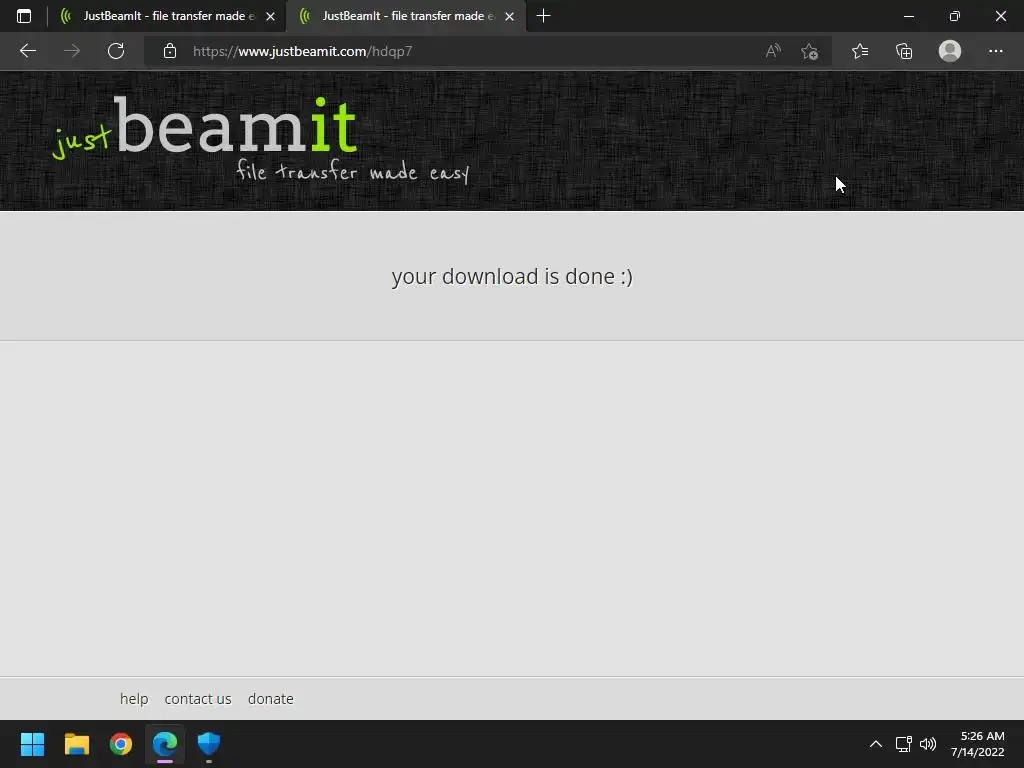View site information lock icon
This screenshot has width=1024, height=768.
(170, 51)
